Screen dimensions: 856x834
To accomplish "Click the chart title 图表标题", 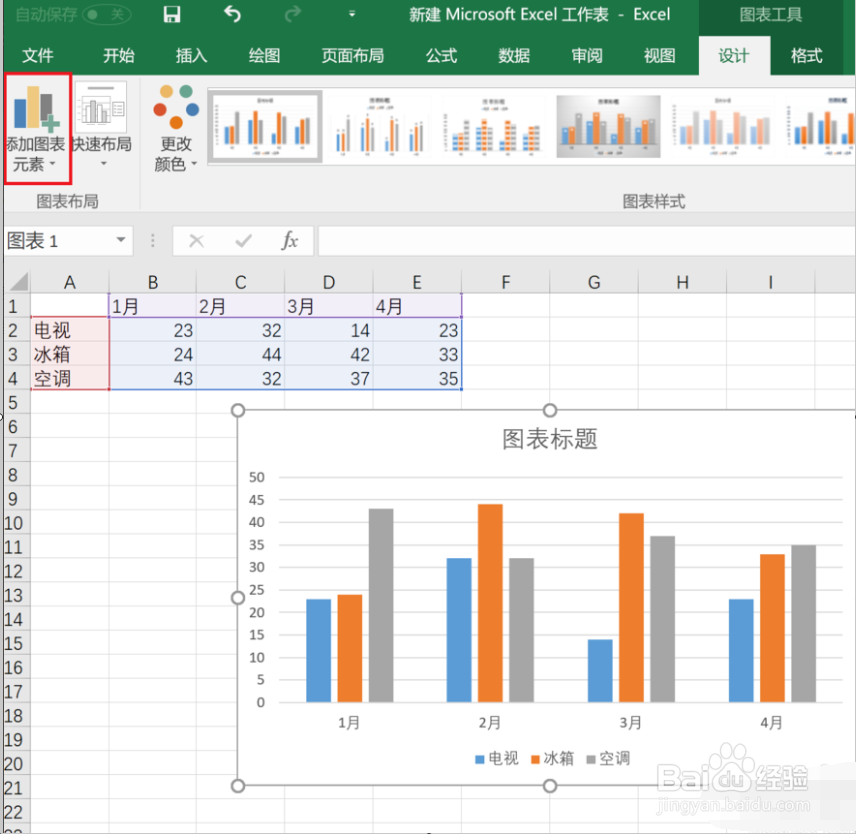I will [x=550, y=439].
